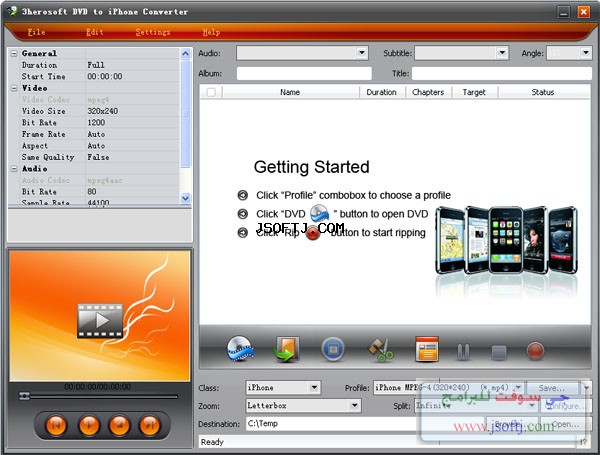Open the Subtitle dropdown
Viewport: 600px width, 455px height.
(x=502, y=53)
